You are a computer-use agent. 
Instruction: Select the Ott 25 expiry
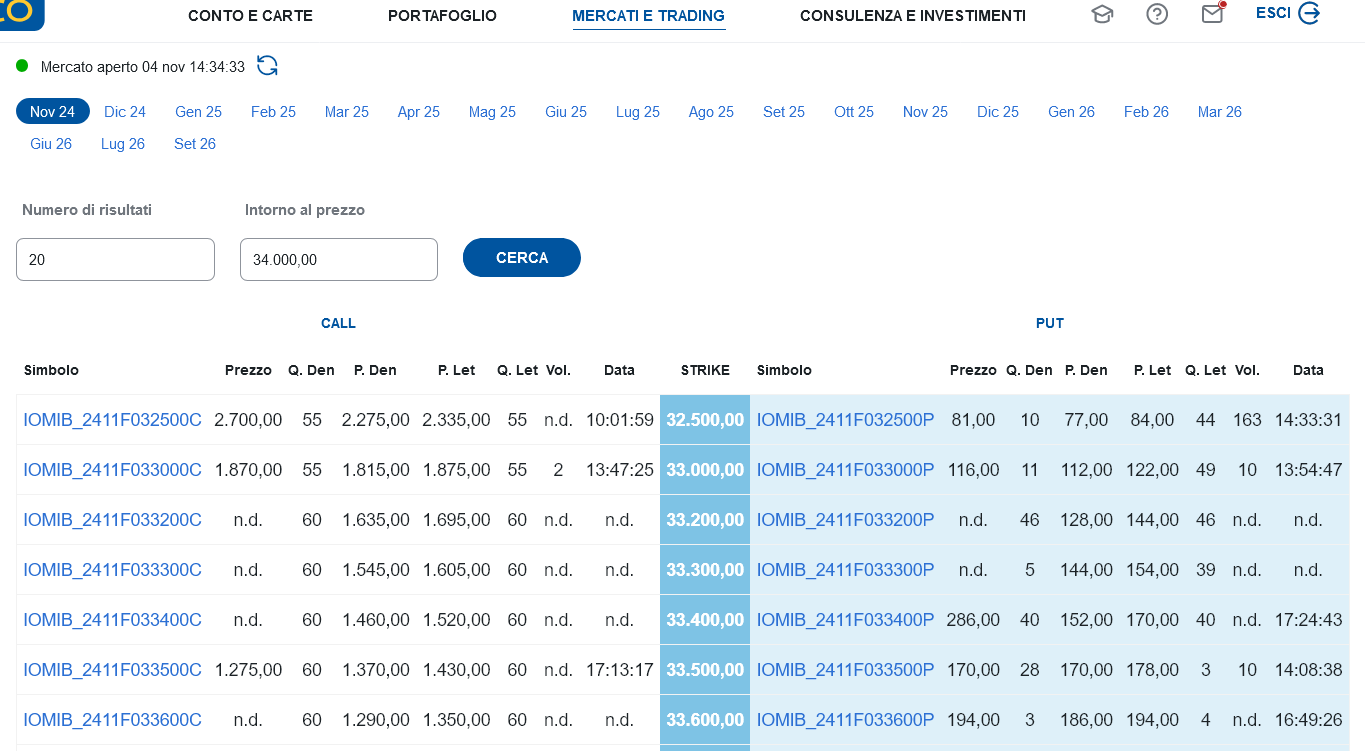854,112
